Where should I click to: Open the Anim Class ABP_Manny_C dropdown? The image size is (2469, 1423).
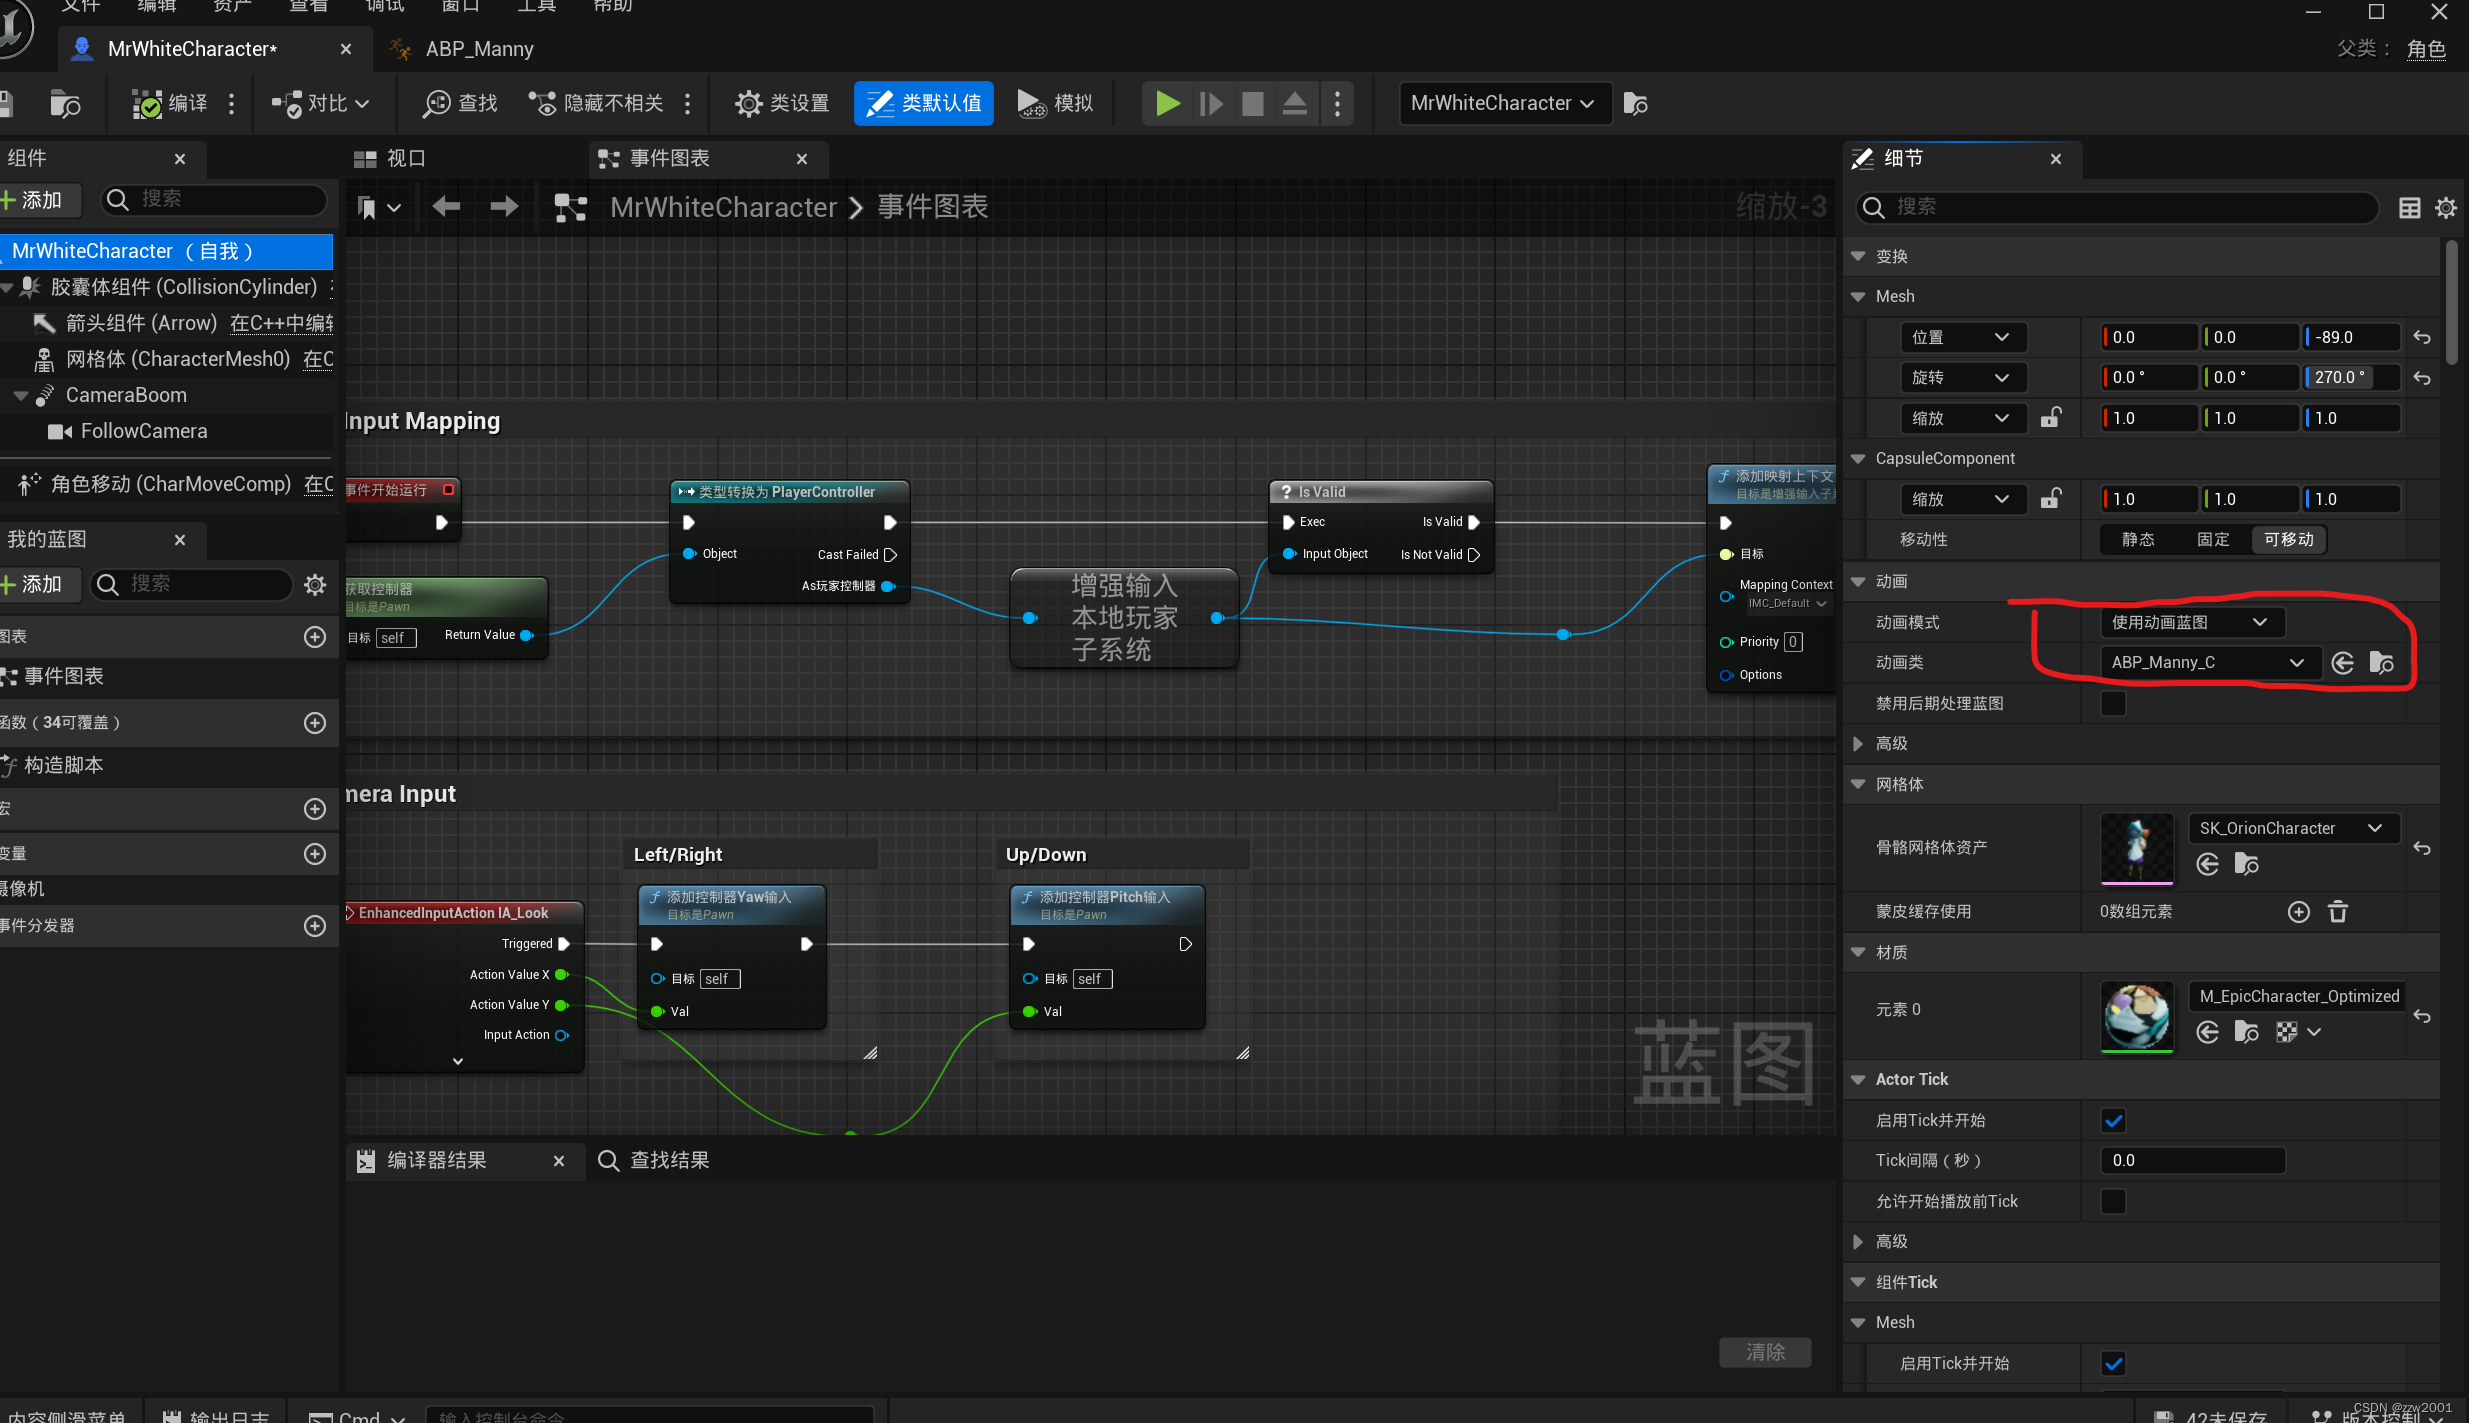(x=2209, y=662)
